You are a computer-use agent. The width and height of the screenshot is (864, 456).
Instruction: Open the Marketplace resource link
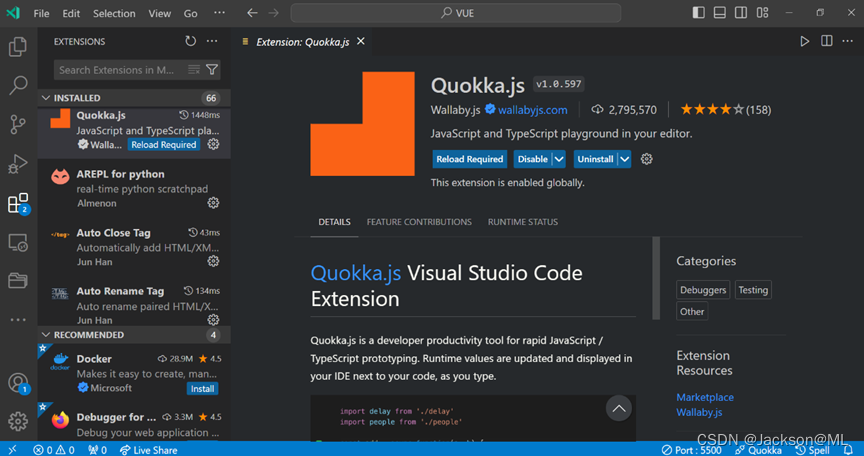(x=705, y=397)
